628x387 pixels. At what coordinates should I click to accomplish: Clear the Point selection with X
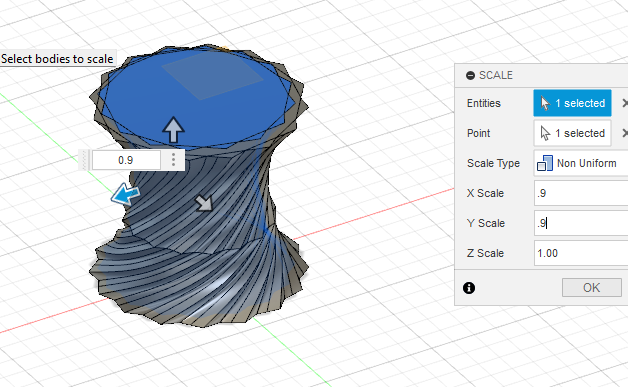[x=624, y=133]
